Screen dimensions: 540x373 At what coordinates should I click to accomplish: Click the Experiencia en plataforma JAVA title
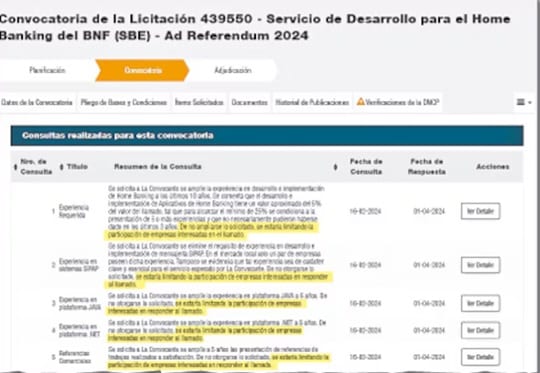pyautogui.click(x=80, y=303)
